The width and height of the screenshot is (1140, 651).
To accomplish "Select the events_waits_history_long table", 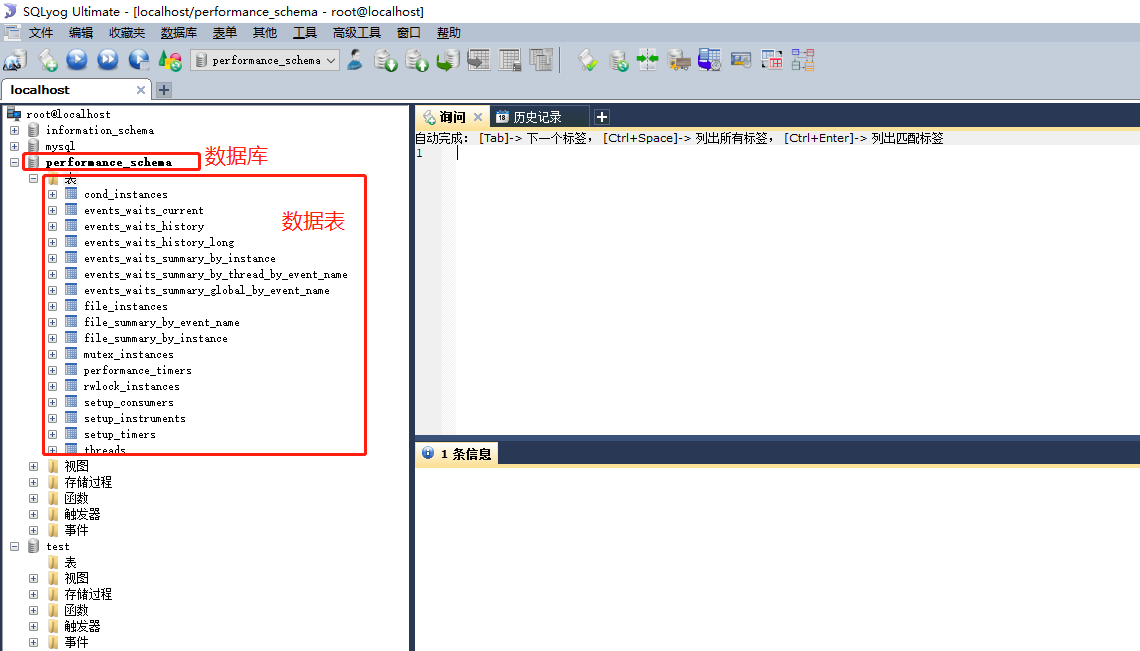I will [159, 242].
